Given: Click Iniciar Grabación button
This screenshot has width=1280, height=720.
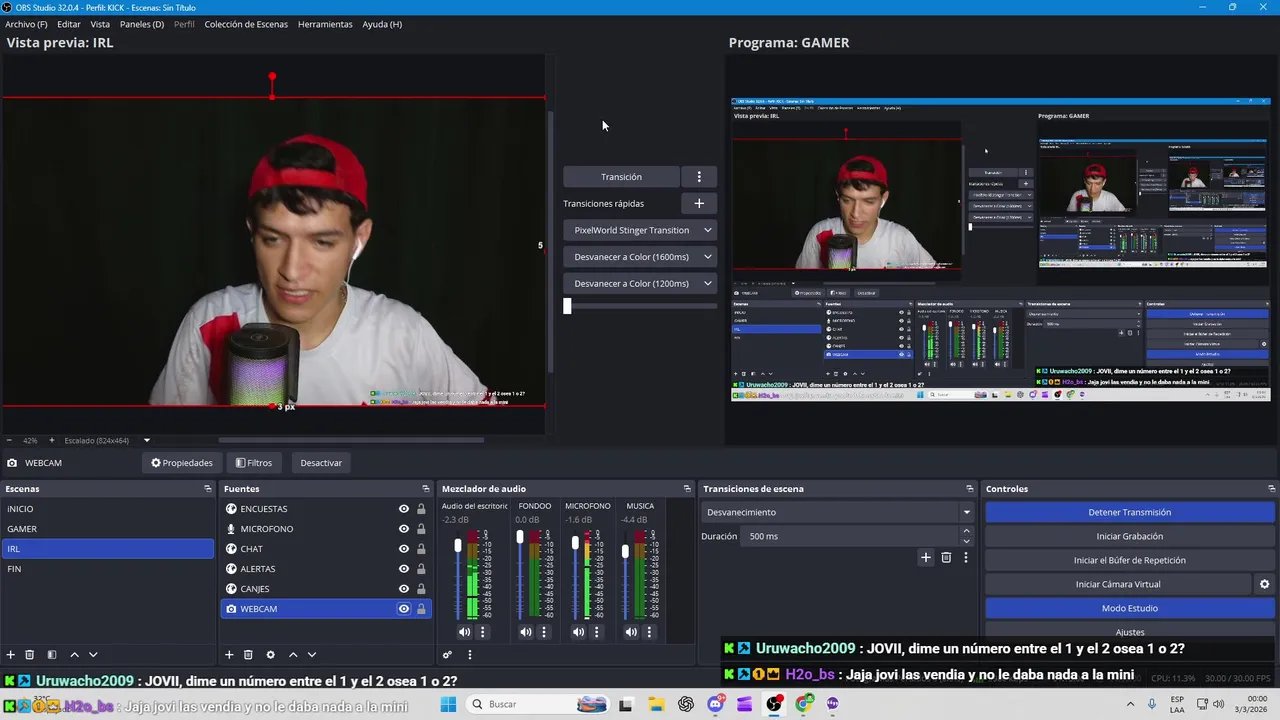Looking at the screenshot, I should pyautogui.click(x=1129, y=536).
